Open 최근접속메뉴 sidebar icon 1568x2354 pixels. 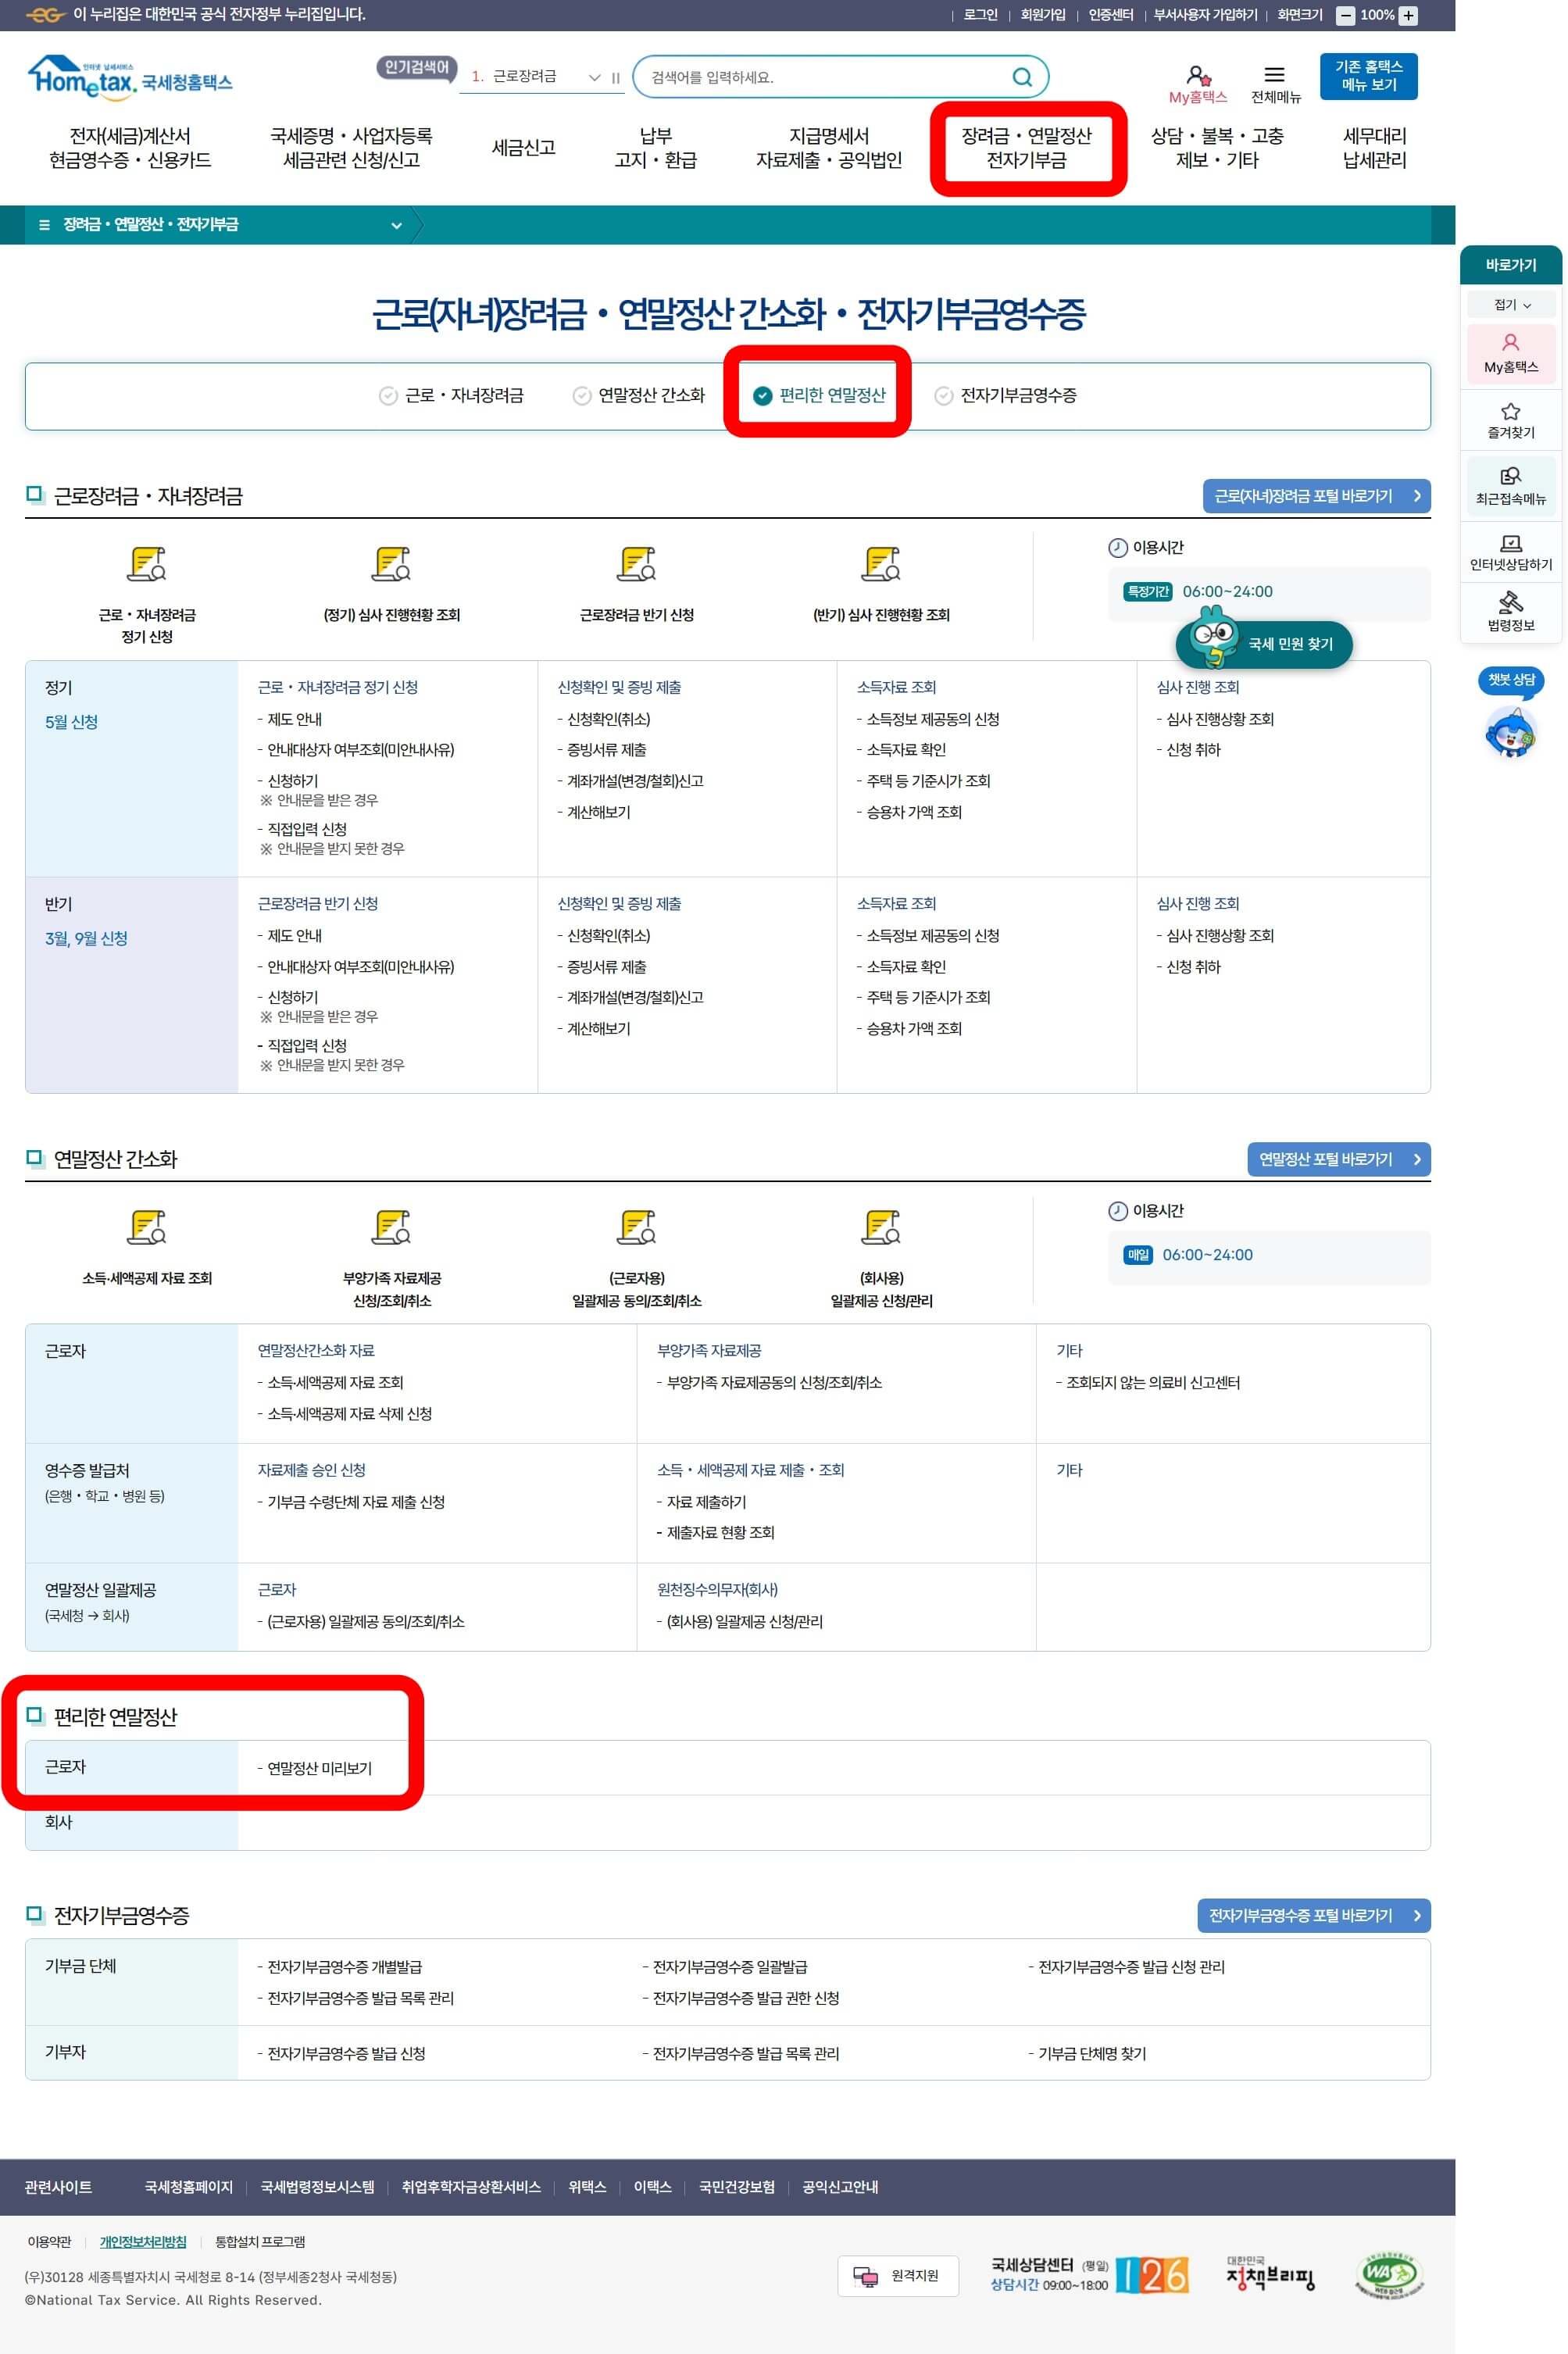(x=1510, y=477)
